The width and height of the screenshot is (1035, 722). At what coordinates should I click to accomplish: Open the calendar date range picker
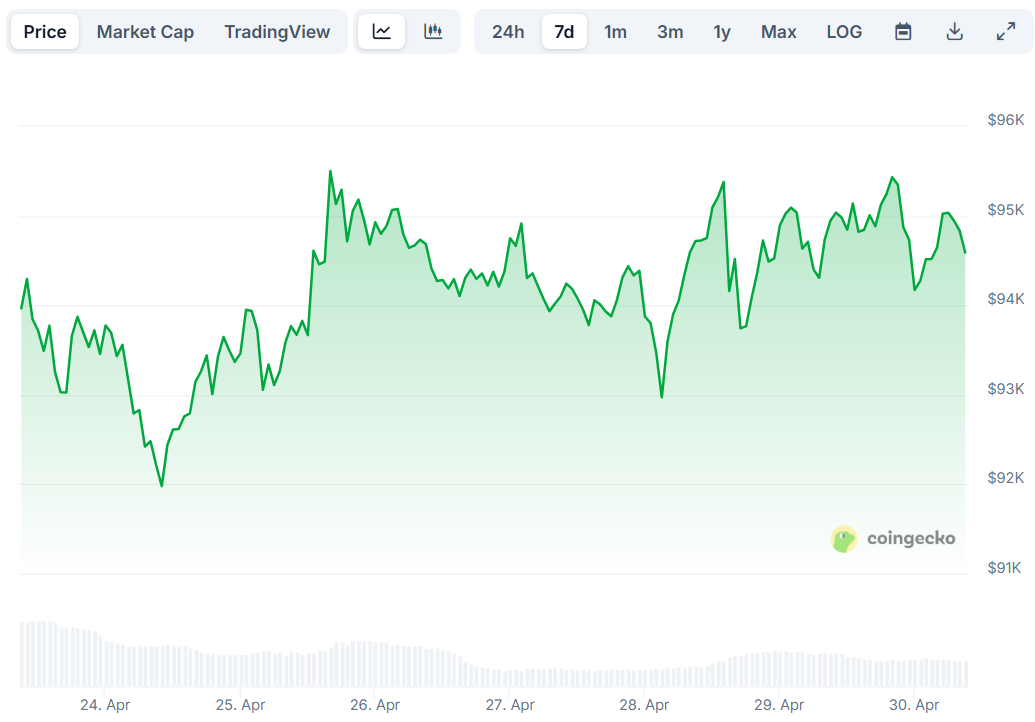click(x=903, y=32)
